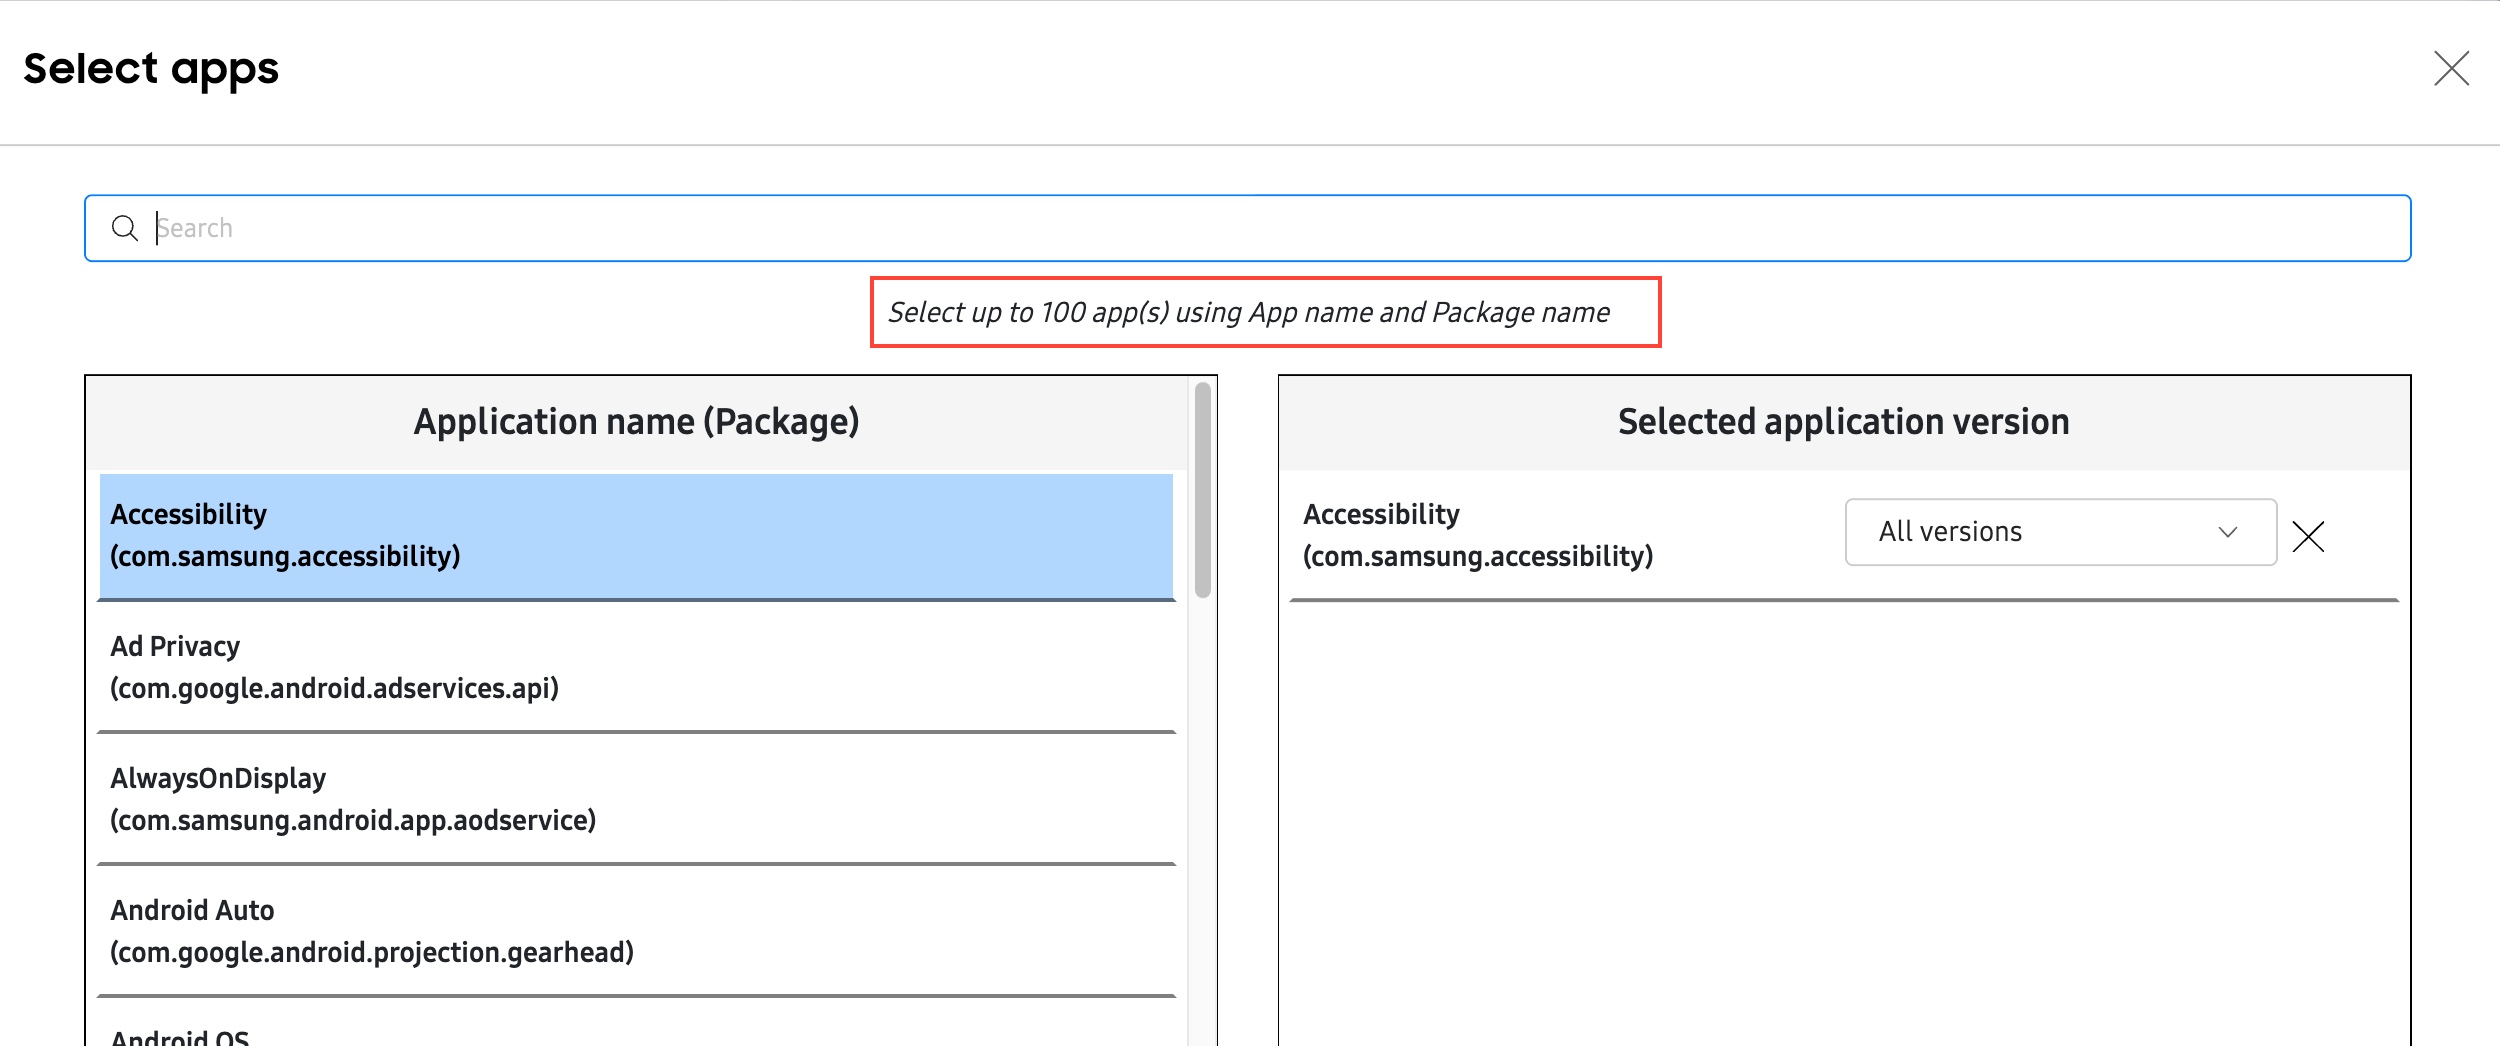Click the Application name (Package) header
Screen dimensions: 2500x1046
coord(636,422)
